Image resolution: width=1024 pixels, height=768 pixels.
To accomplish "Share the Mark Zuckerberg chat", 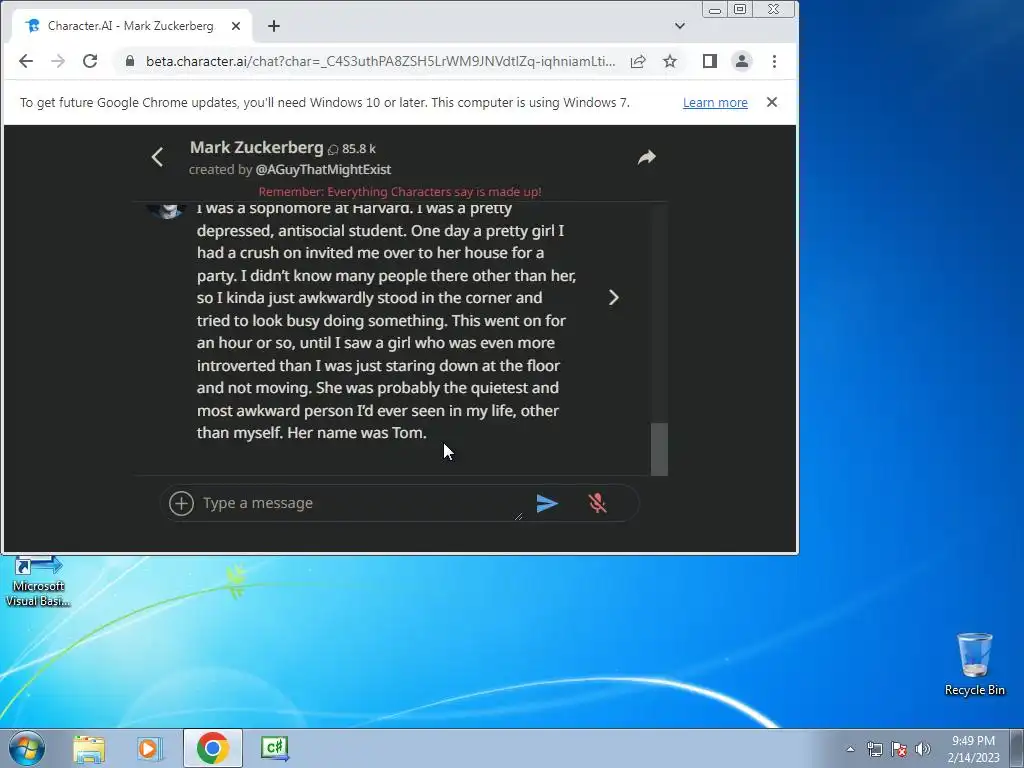I will 647,157.
